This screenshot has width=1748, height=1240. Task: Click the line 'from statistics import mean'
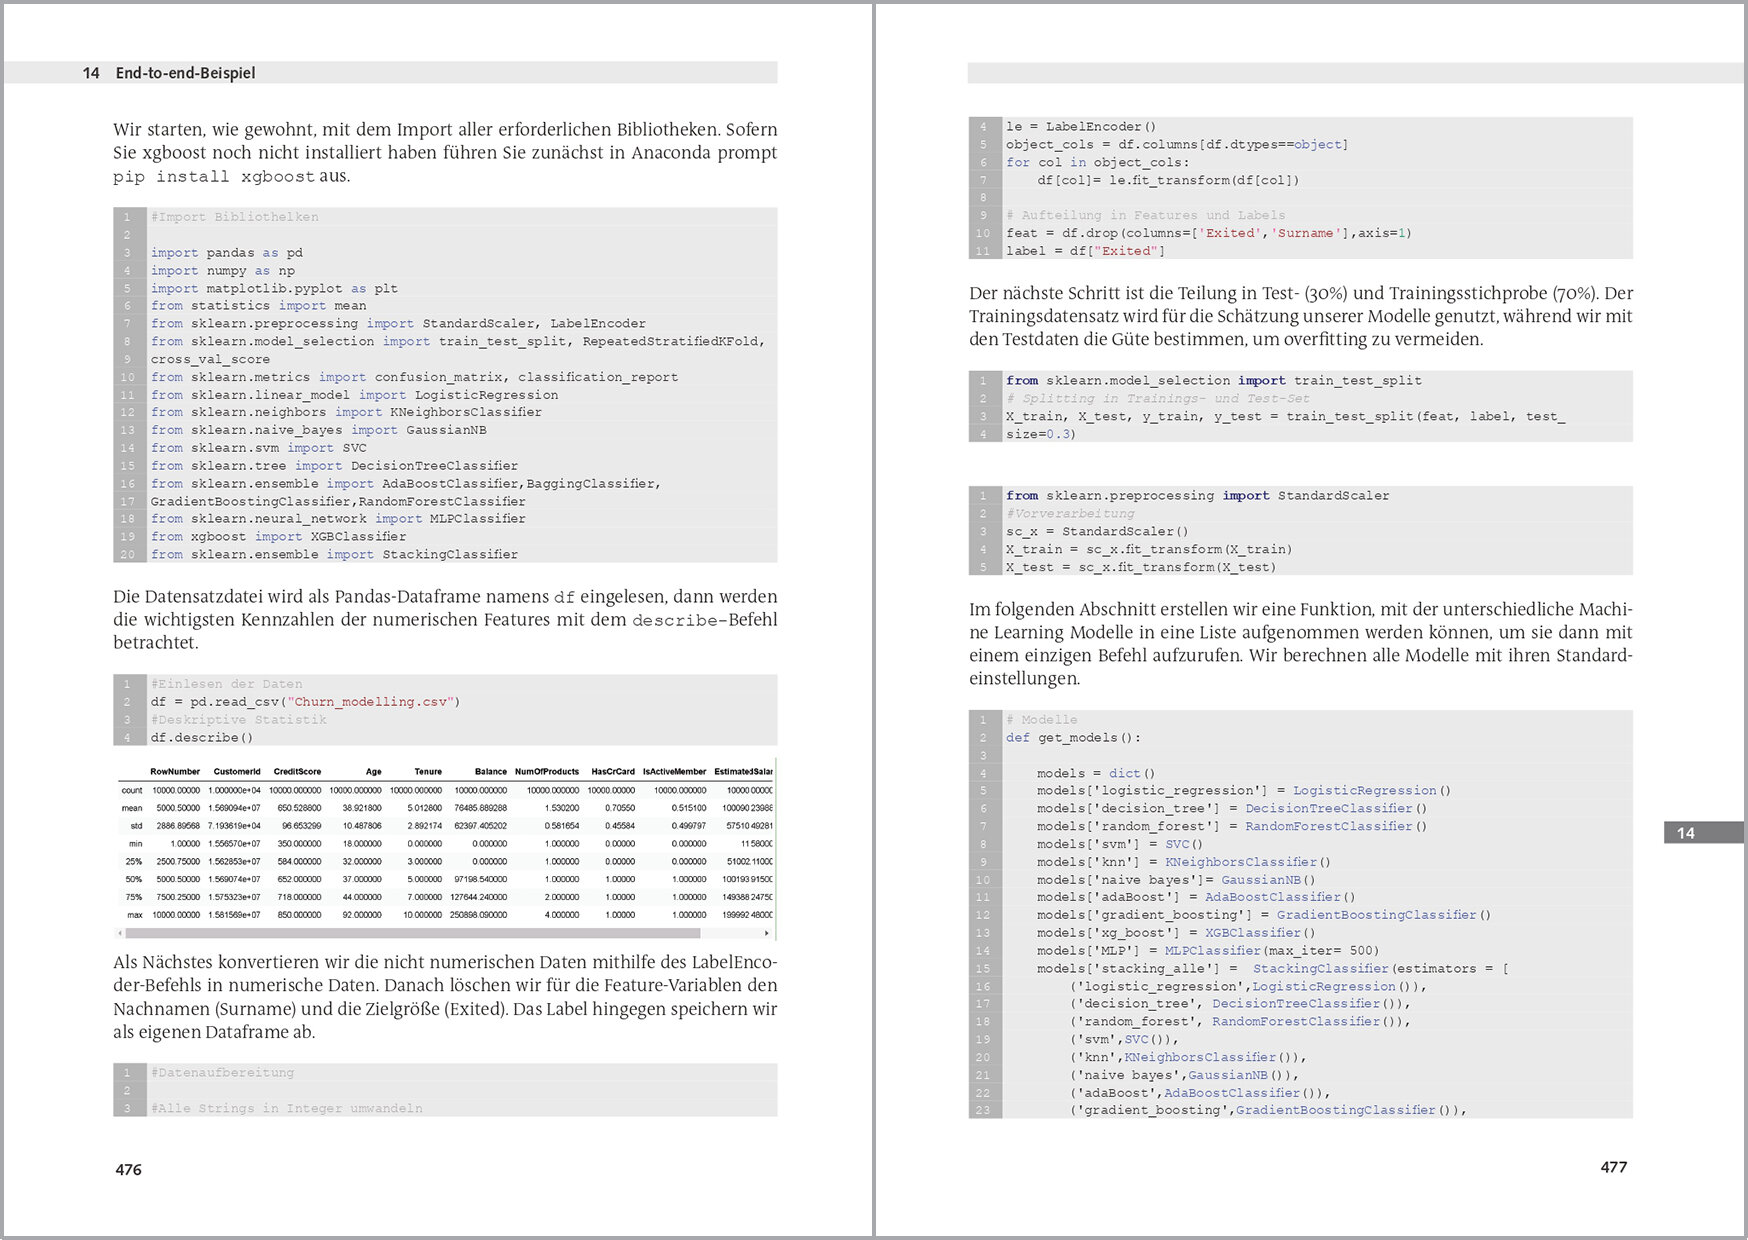click(258, 306)
